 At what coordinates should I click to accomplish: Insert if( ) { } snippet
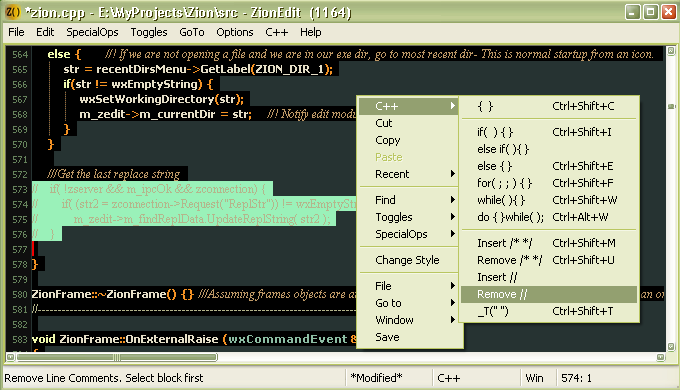pyautogui.click(x=549, y=132)
